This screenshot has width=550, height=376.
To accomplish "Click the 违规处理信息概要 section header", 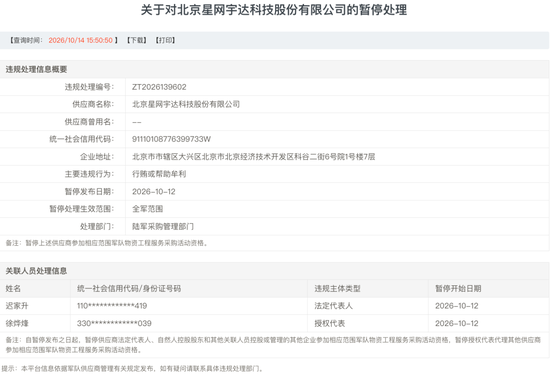I will point(36,69).
